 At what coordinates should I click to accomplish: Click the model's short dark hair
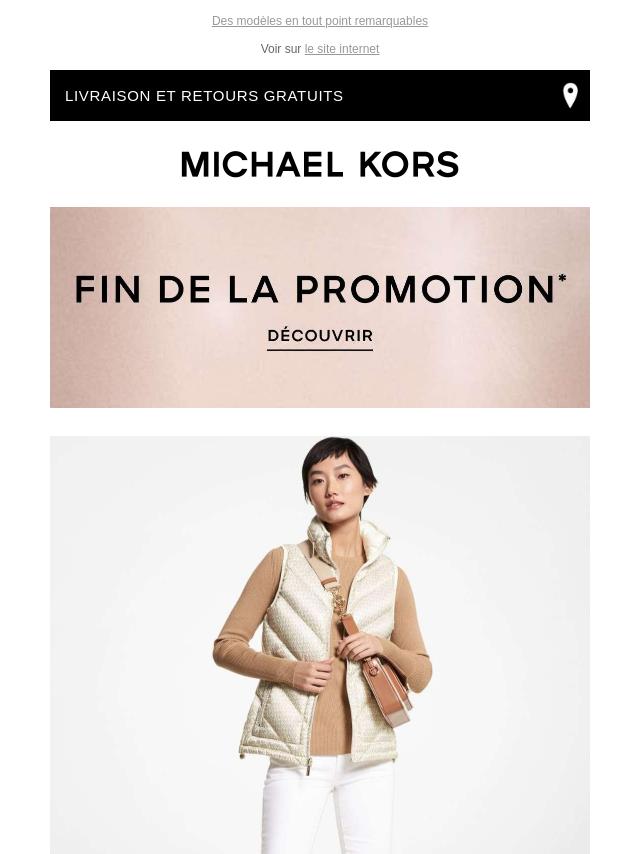coord(338,460)
